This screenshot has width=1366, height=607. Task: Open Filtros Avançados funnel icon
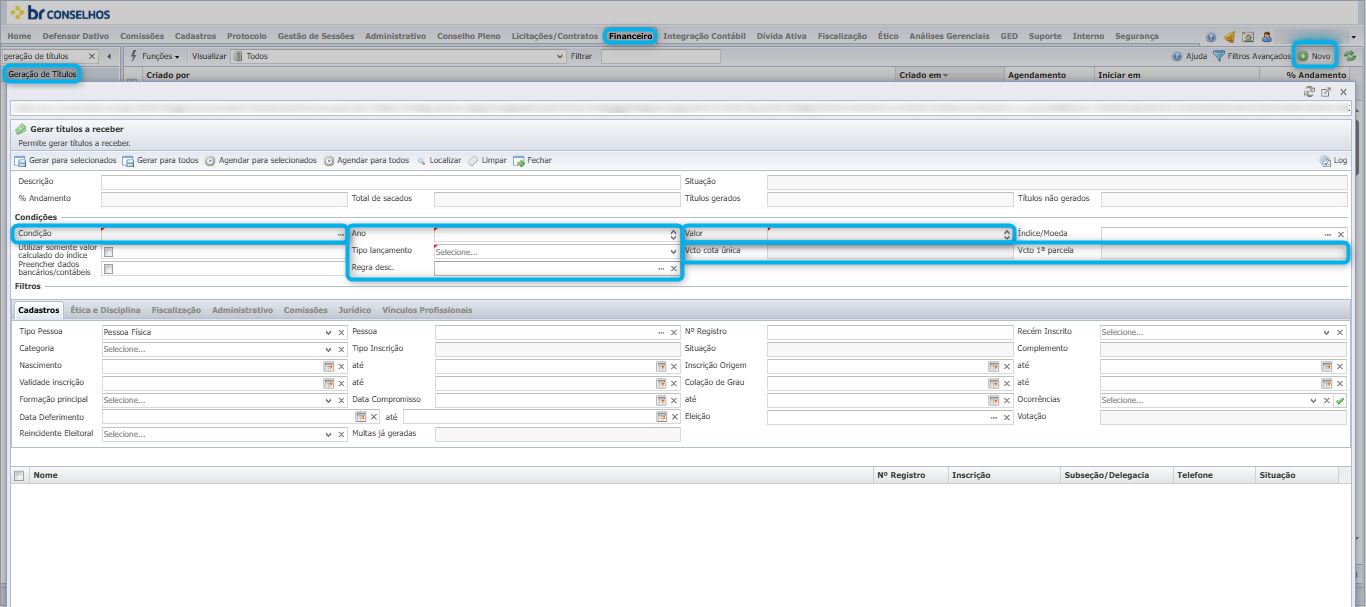(x=1218, y=56)
